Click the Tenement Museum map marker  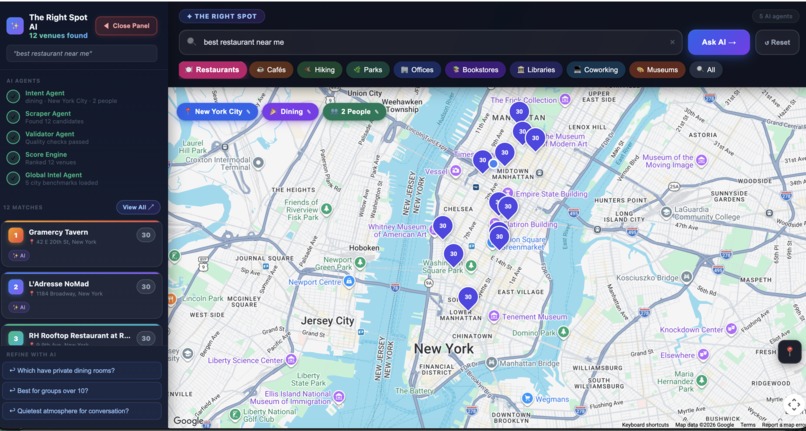point(493,315)
